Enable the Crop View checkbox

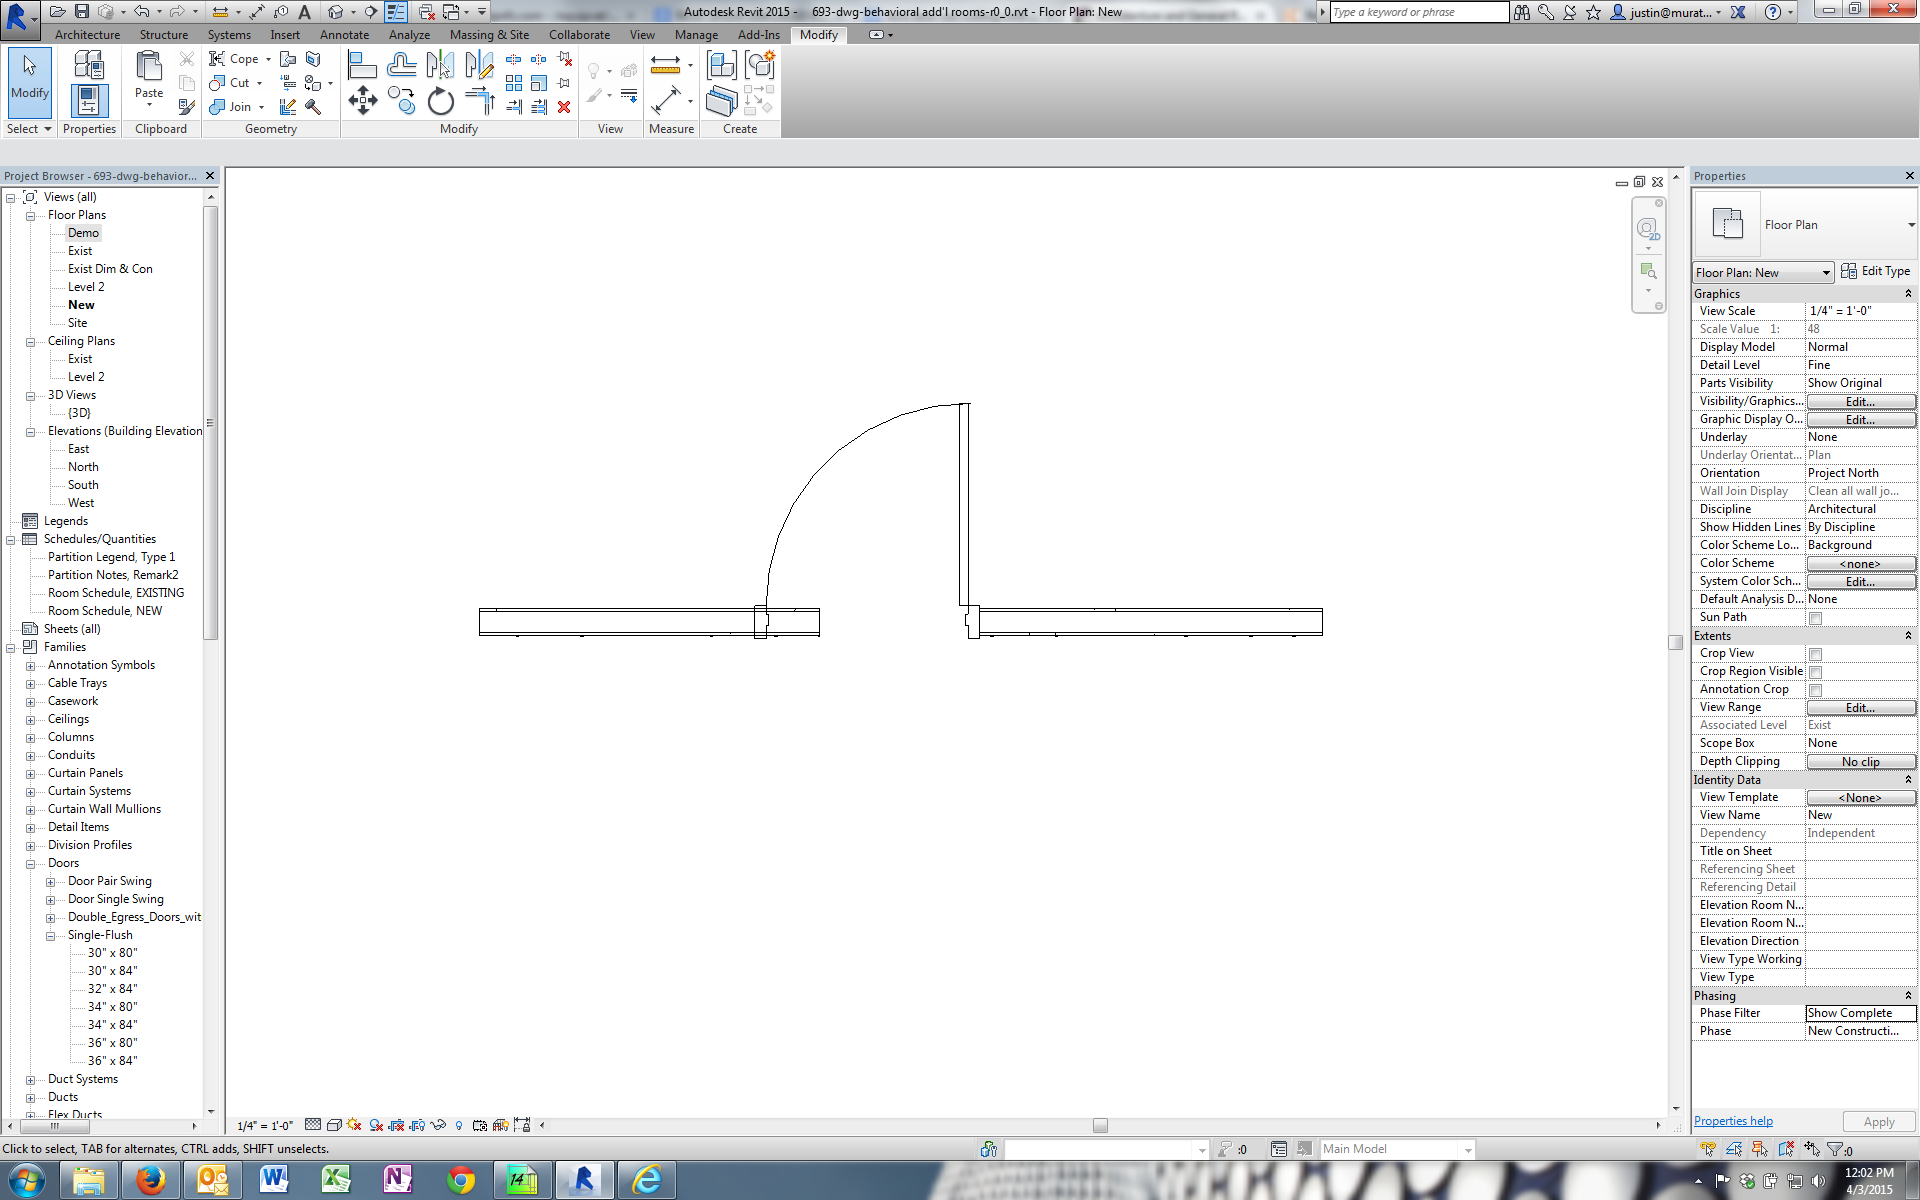[x=1815, y=654]
